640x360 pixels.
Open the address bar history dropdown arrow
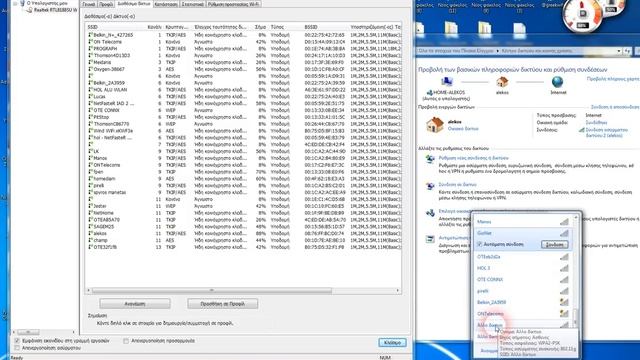619,51
